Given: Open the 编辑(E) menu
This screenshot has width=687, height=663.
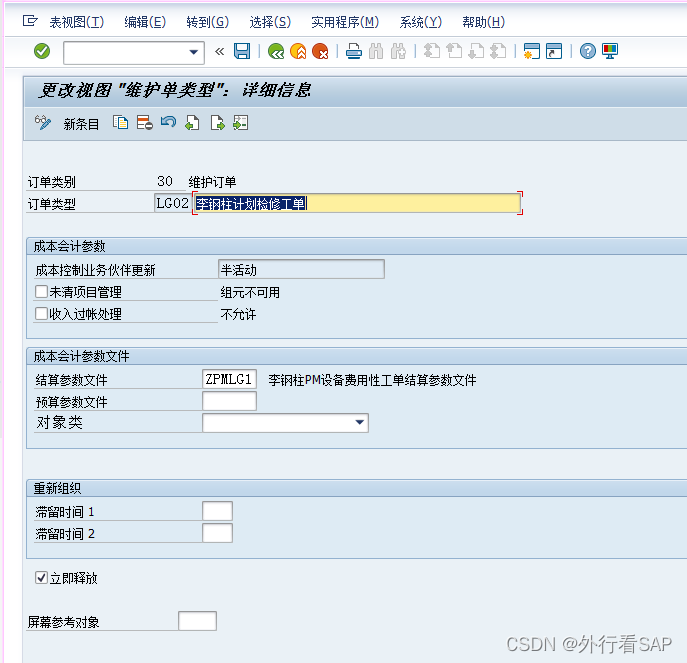Looking at the screenshot, I should (145, 22).
